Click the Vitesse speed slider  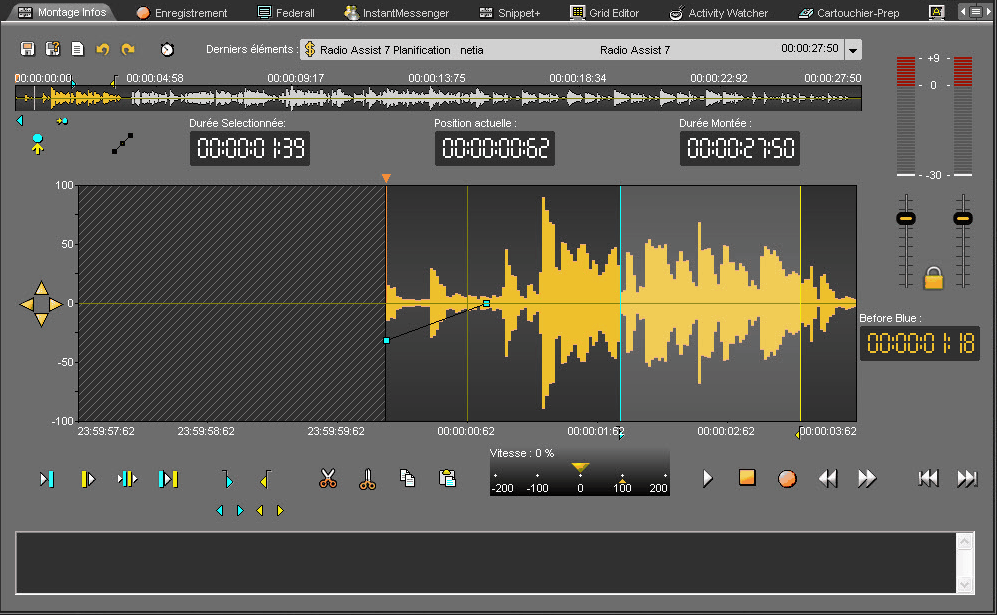pos(580,473)
